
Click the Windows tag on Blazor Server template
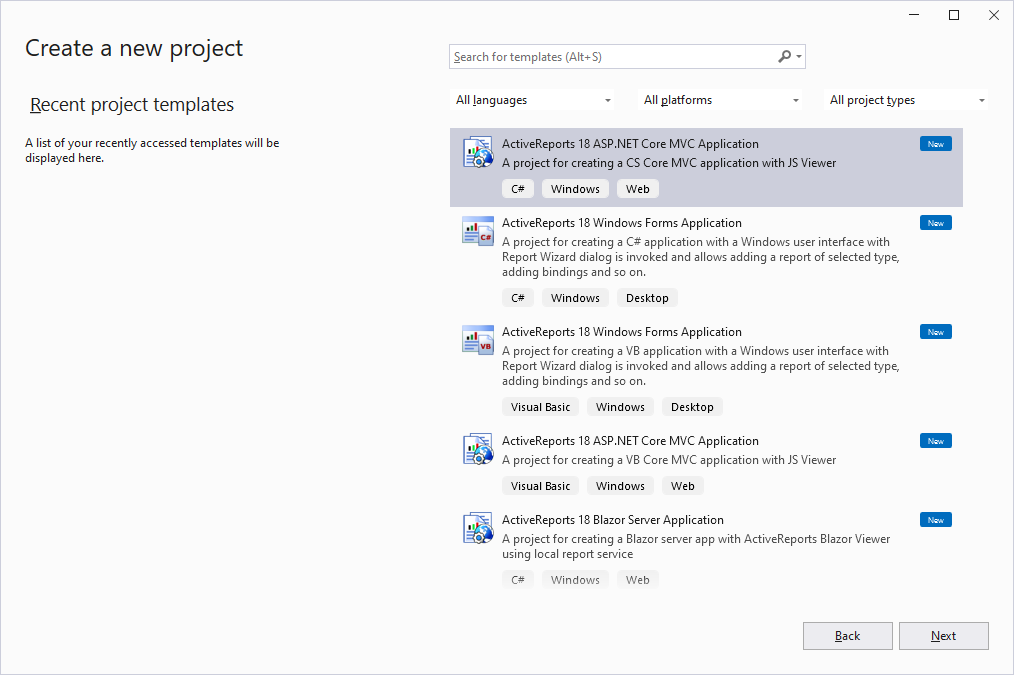click(576, 580)
